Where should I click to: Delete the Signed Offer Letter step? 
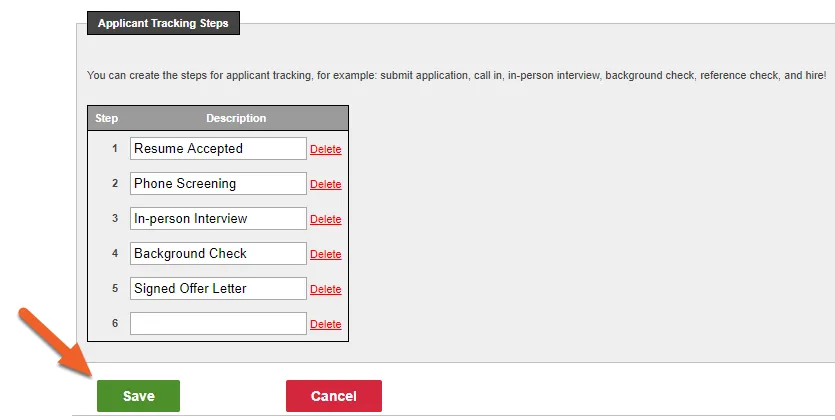pos(325,289)
